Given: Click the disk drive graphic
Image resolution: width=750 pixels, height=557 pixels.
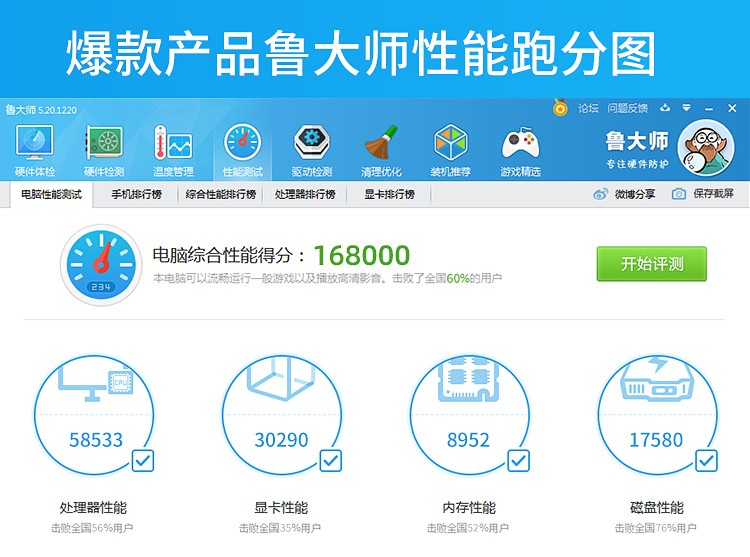Looking at the screenshot, I should 657,379.
